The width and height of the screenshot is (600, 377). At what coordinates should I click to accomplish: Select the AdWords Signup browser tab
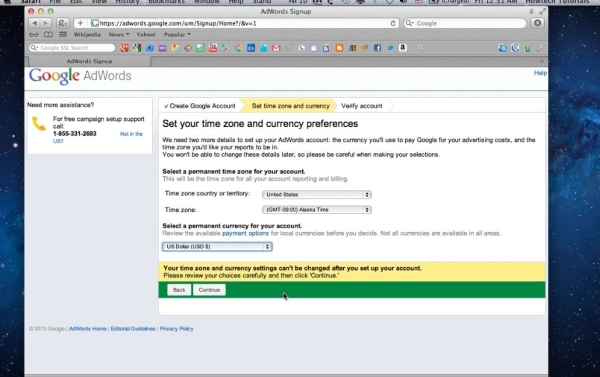[89, 61]
